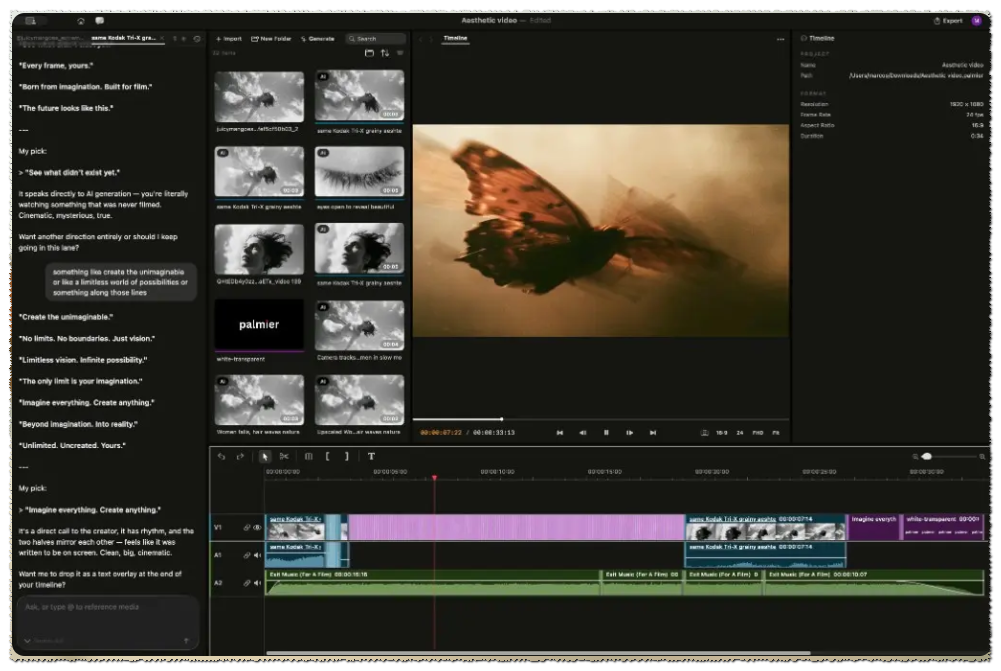Open the three-dot menu above the preview

pos(780,40)
